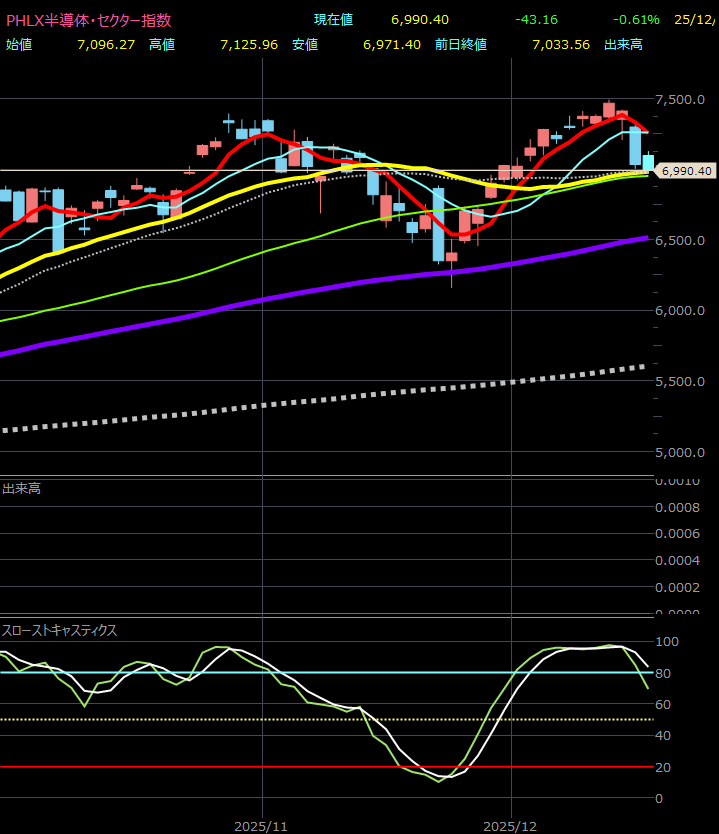Open the スローストキャスティクス panel label
Image resolution: width=719 pixels, height=834 pixels.
point(60,630)
